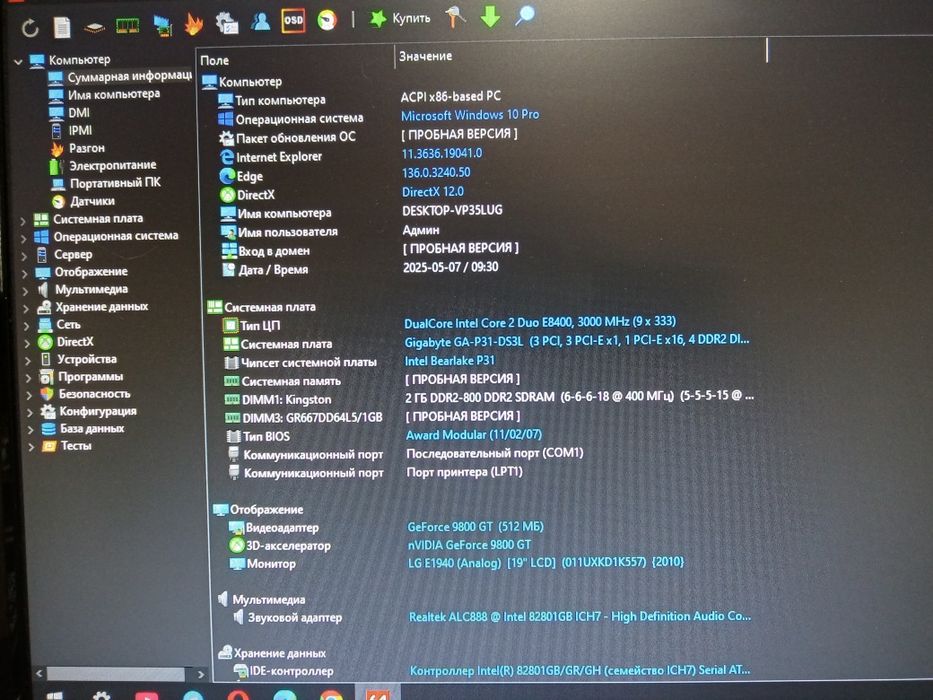The width and height of the screenshot is (933, 700).
Task: Click the green down-arrow updates icon
Action: pos(490,17)
